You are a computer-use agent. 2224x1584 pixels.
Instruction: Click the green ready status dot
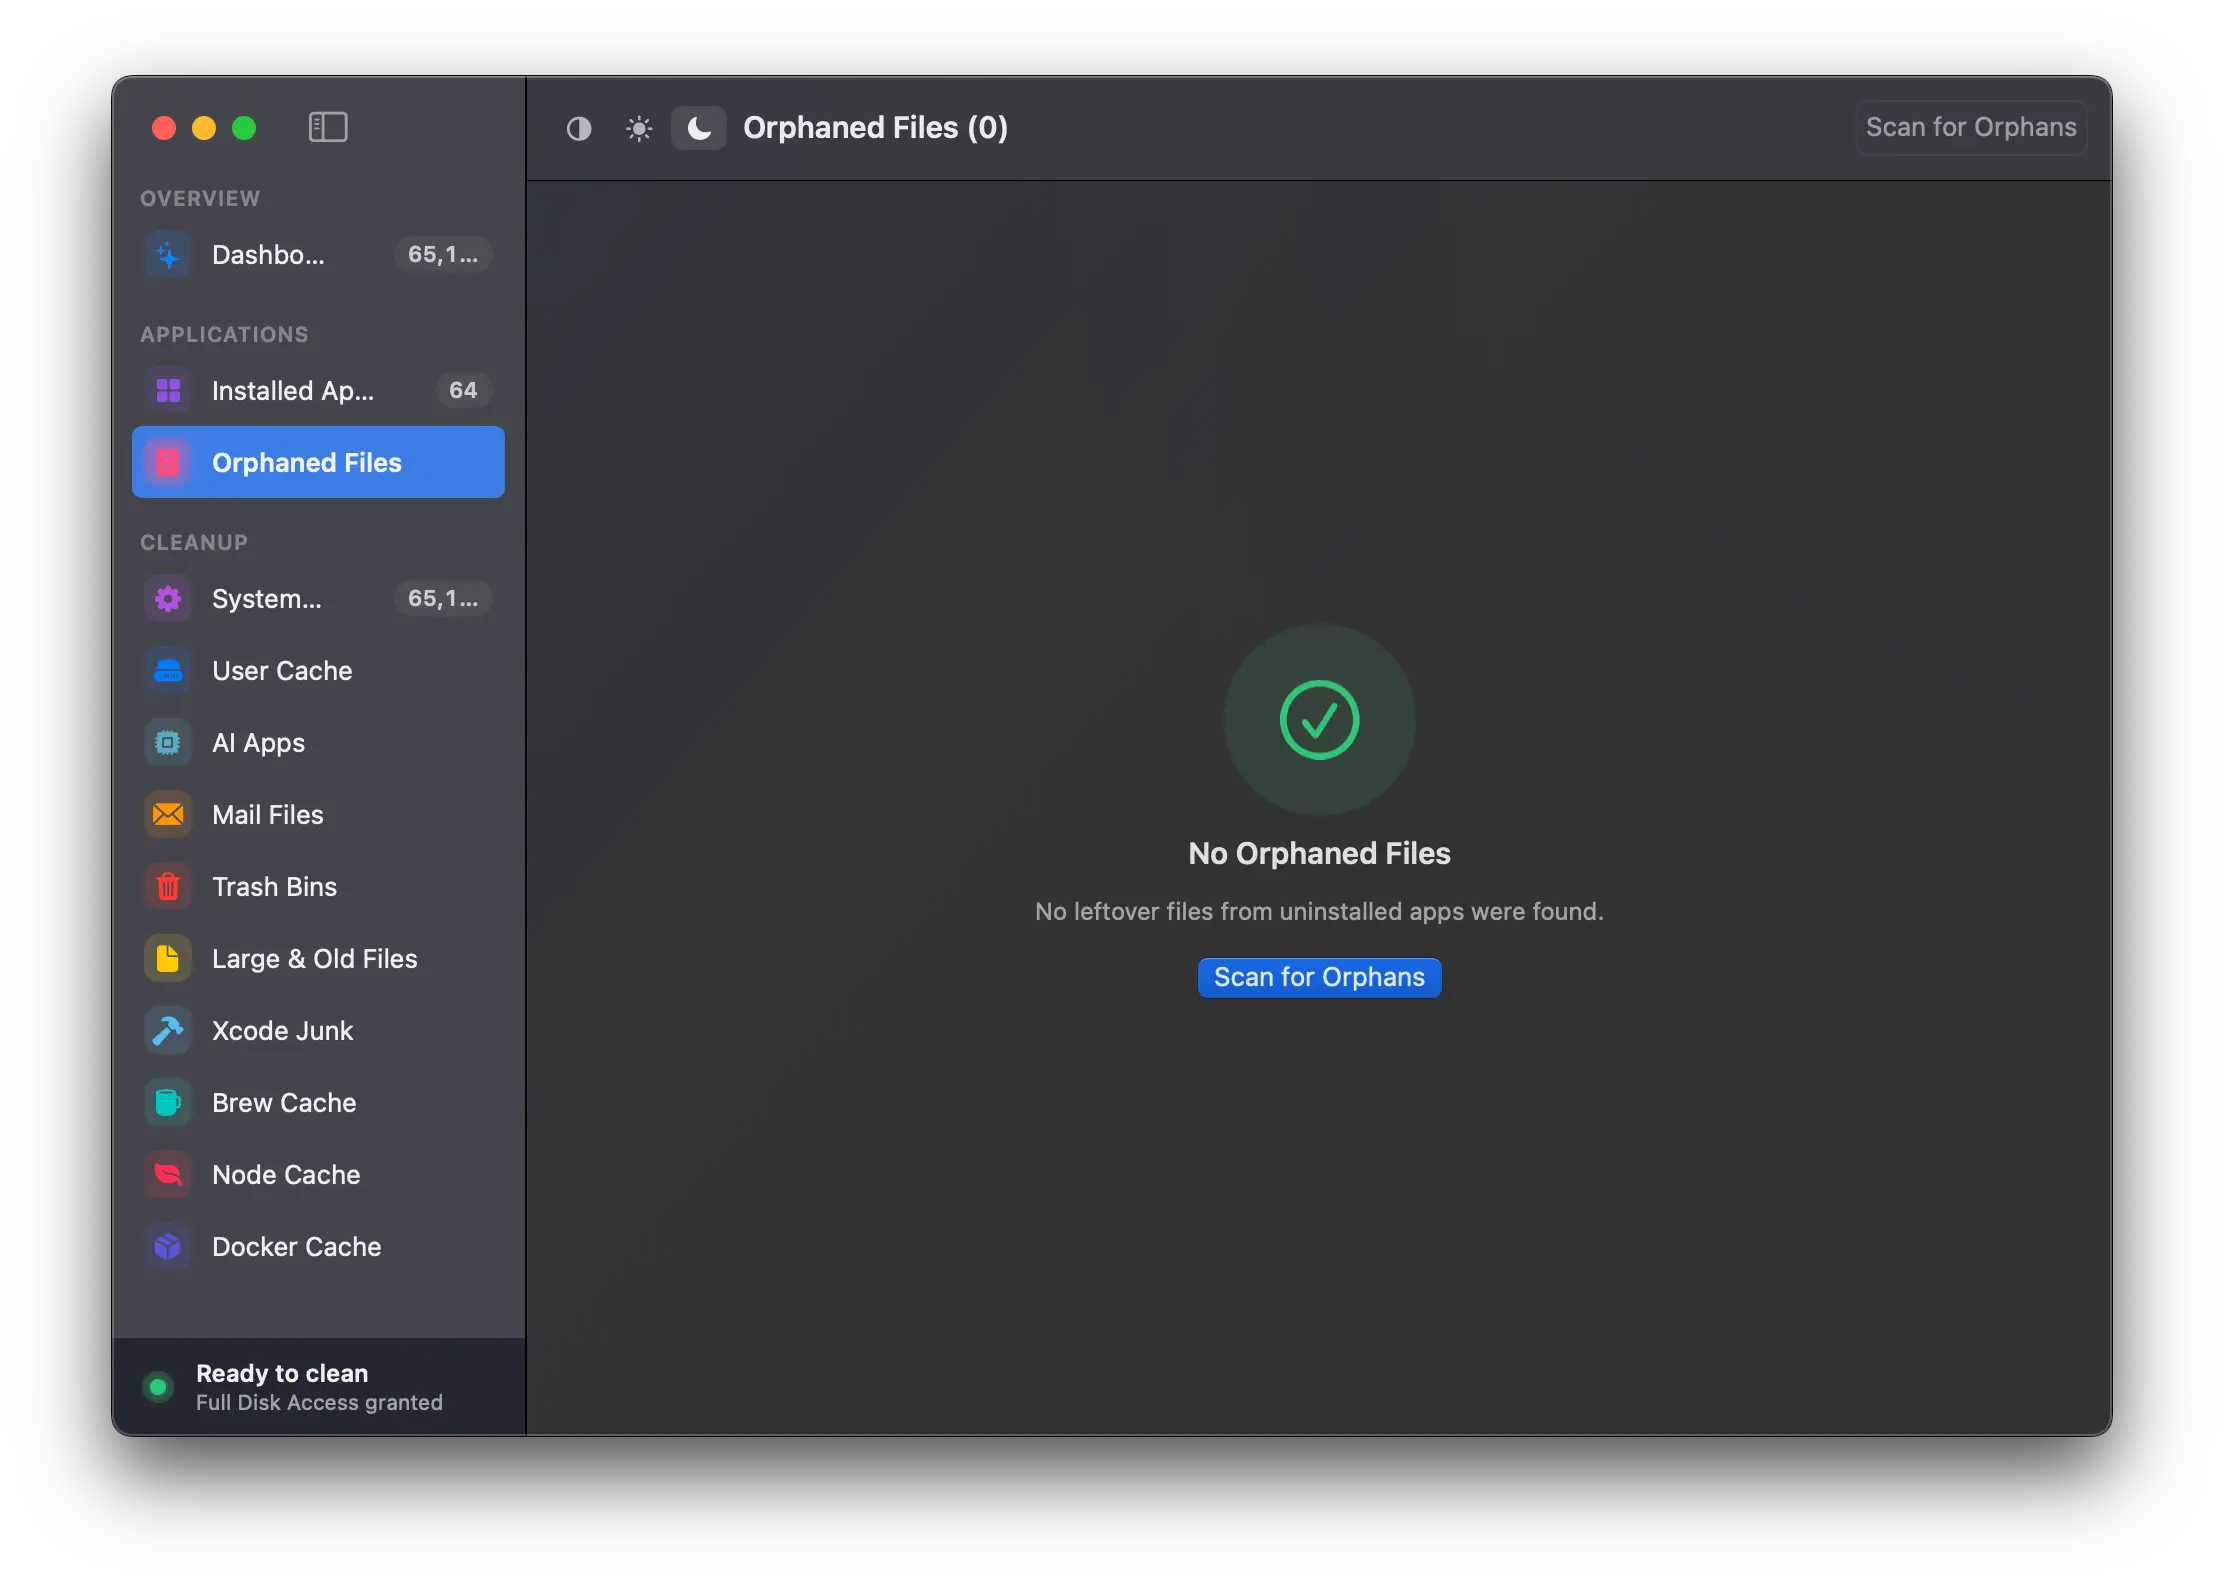[x=158, y=1387]
